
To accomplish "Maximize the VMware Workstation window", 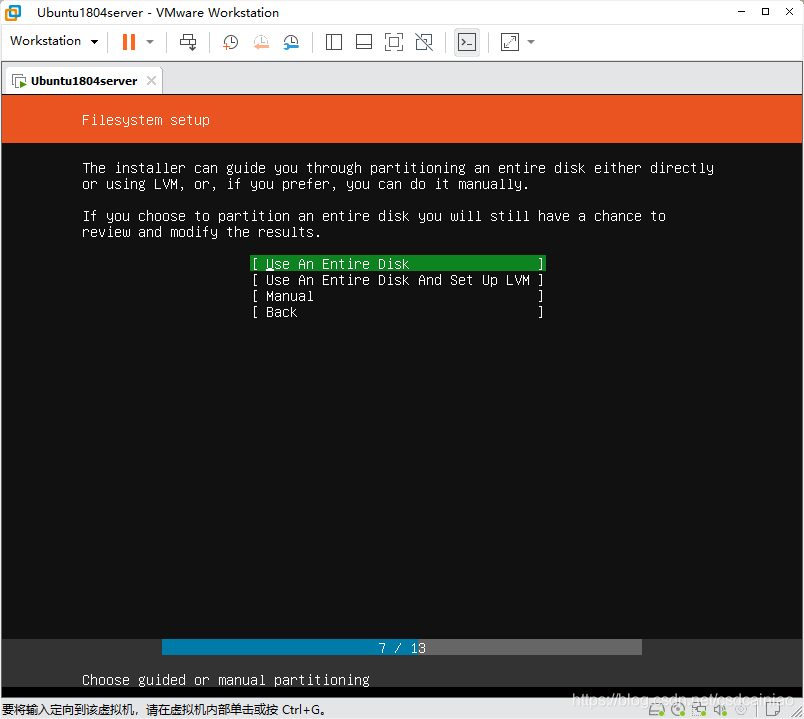I will pyautogui.click(x=765, y=12).
